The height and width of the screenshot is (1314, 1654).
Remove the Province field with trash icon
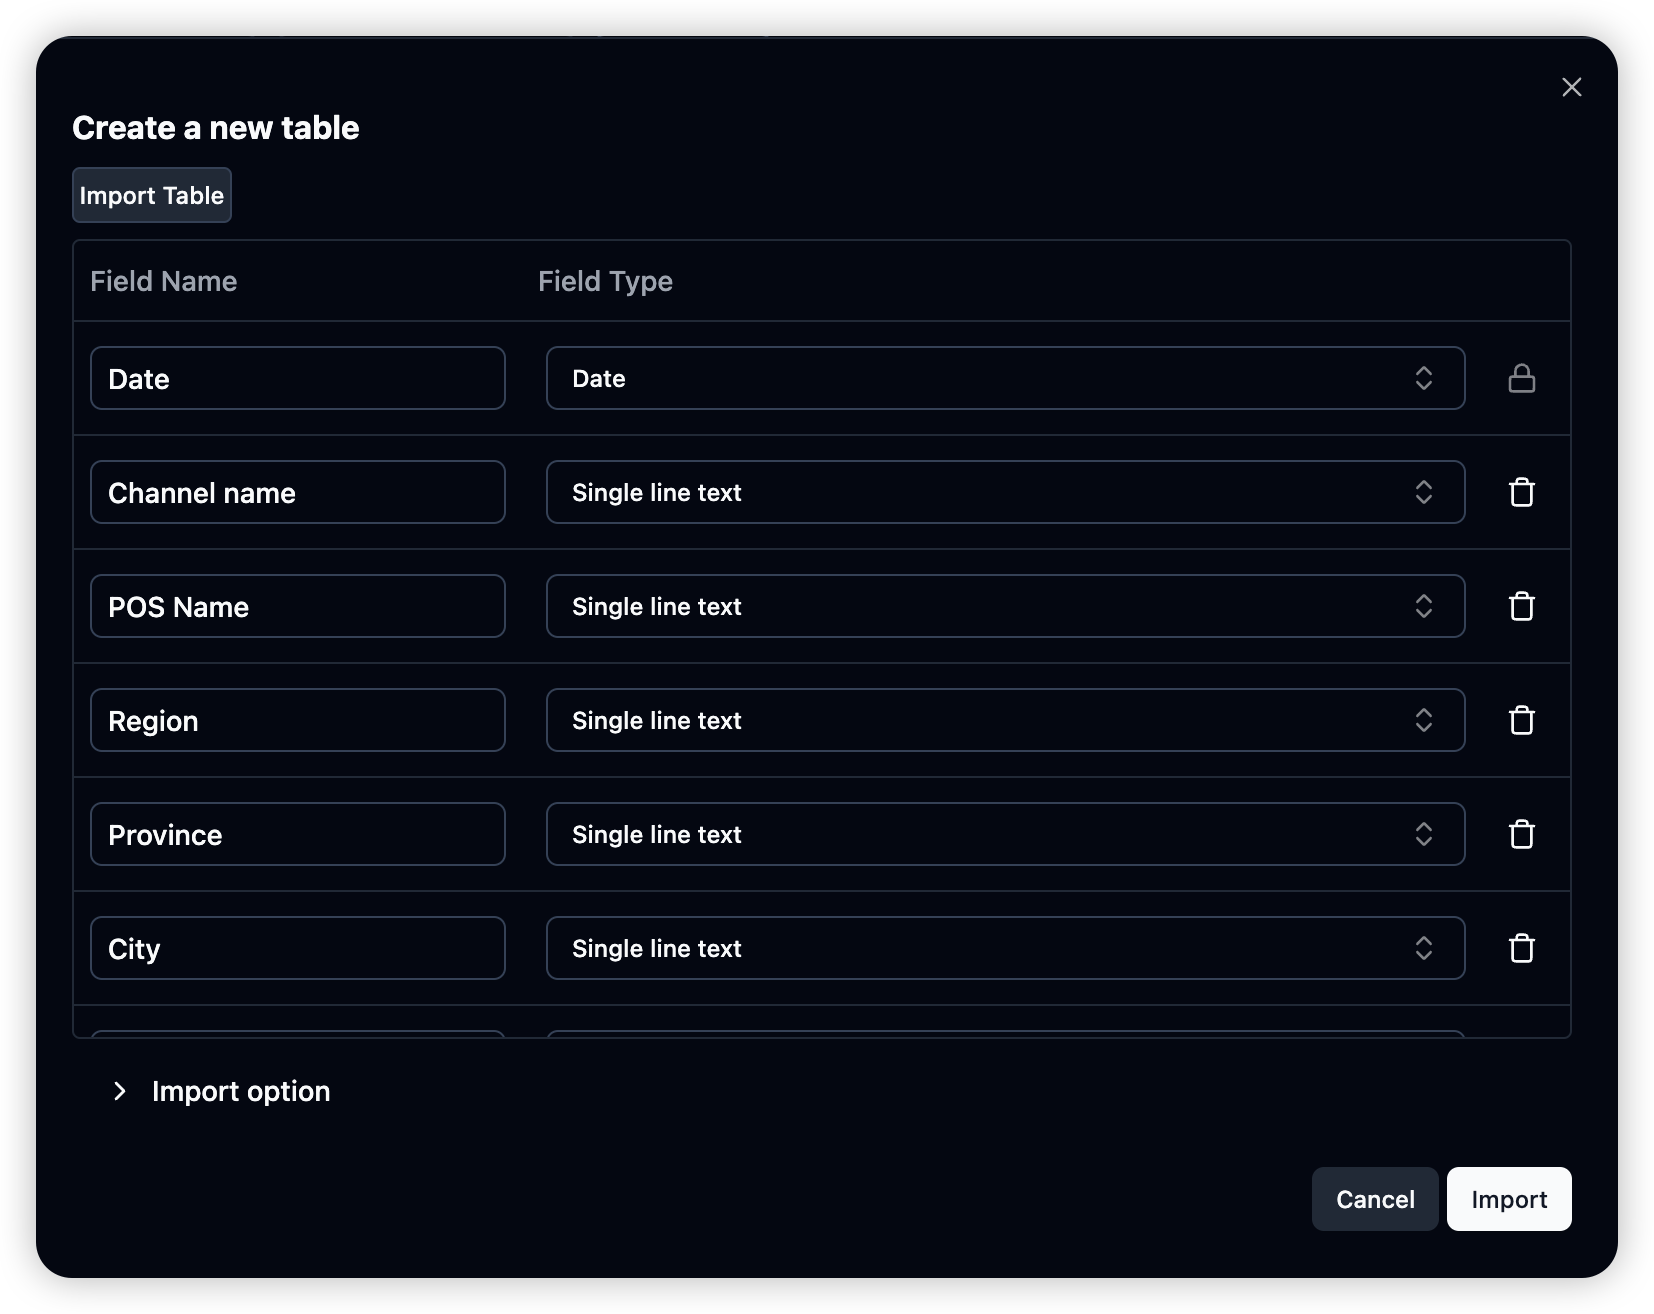pyautogui.click(x=1521, y=834)
